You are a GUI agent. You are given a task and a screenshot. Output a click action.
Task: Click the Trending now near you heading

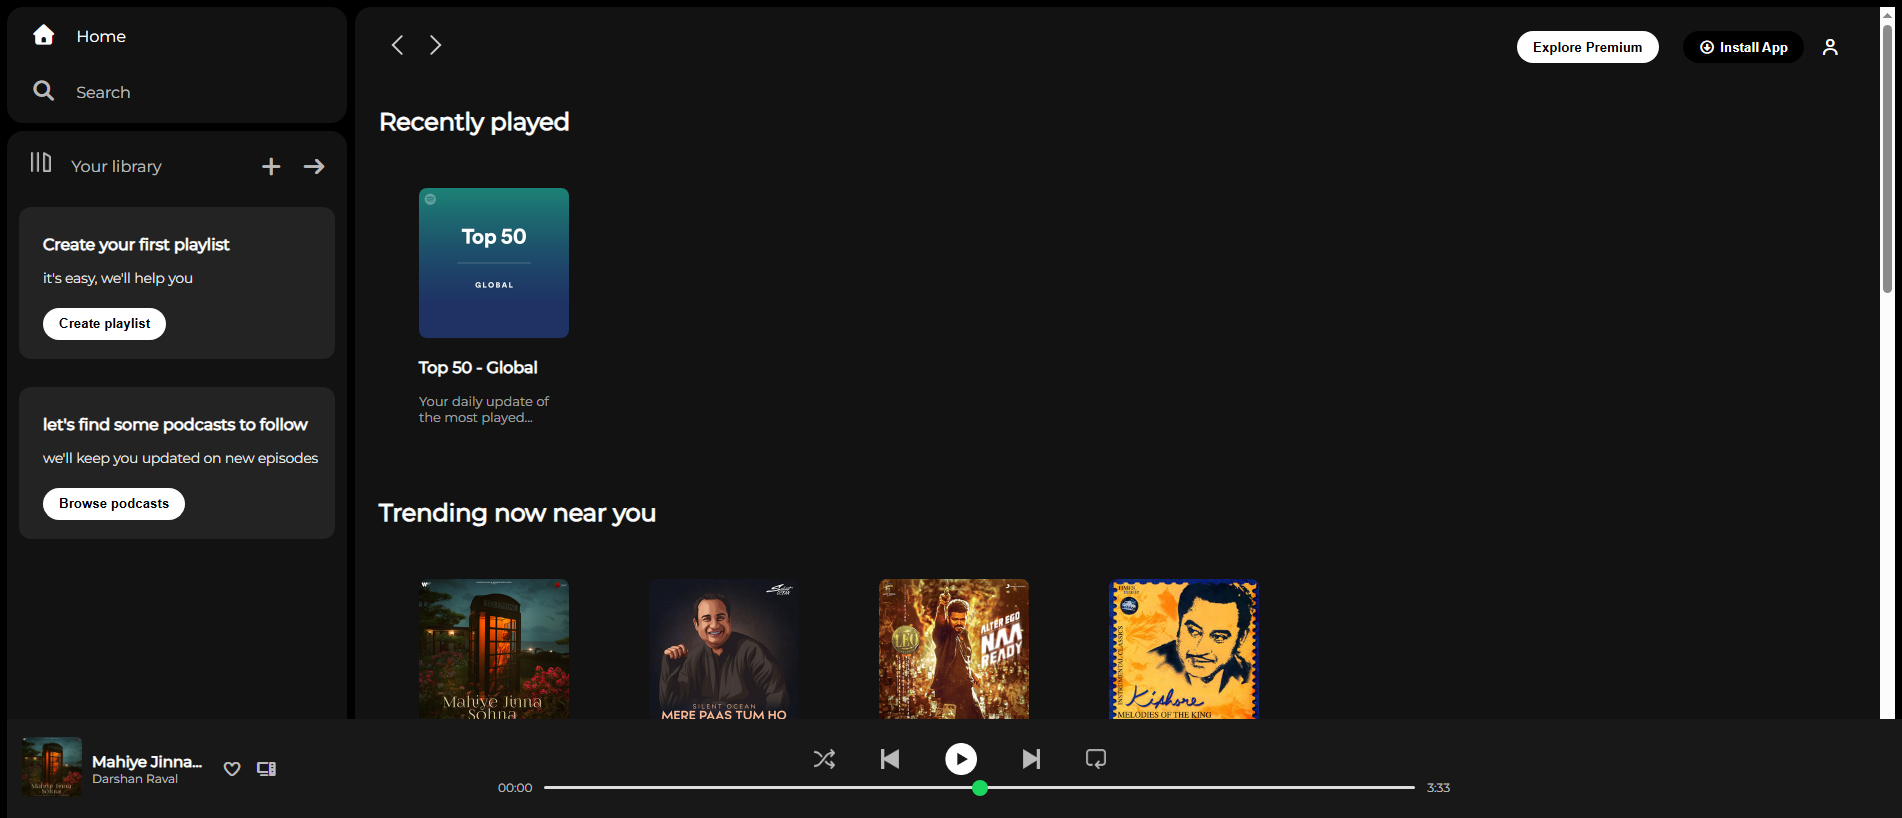pos(517,513)
